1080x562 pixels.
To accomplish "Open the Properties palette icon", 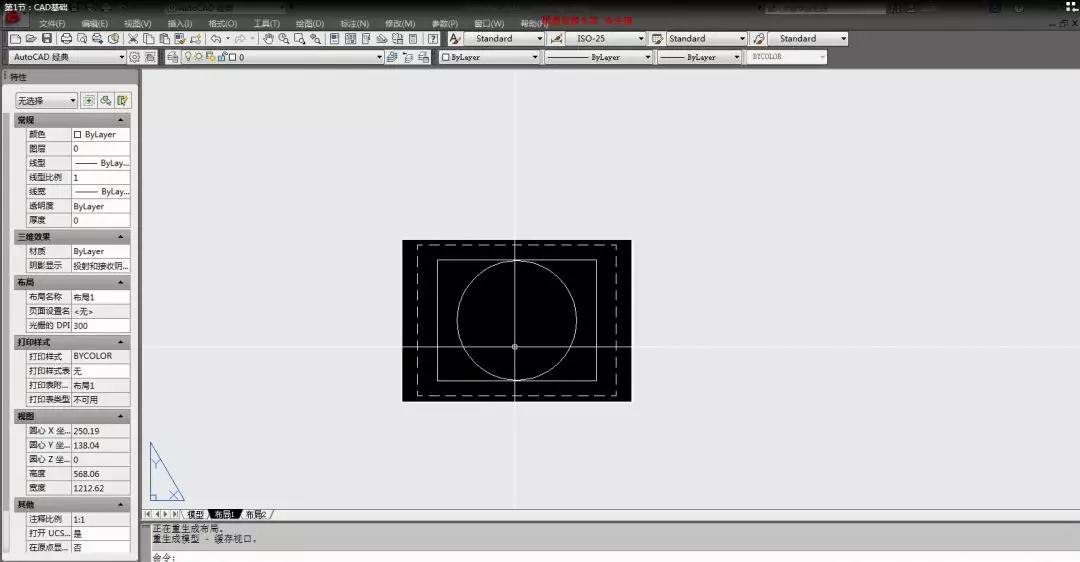I will pyautogui.click(x=335, y=39).
